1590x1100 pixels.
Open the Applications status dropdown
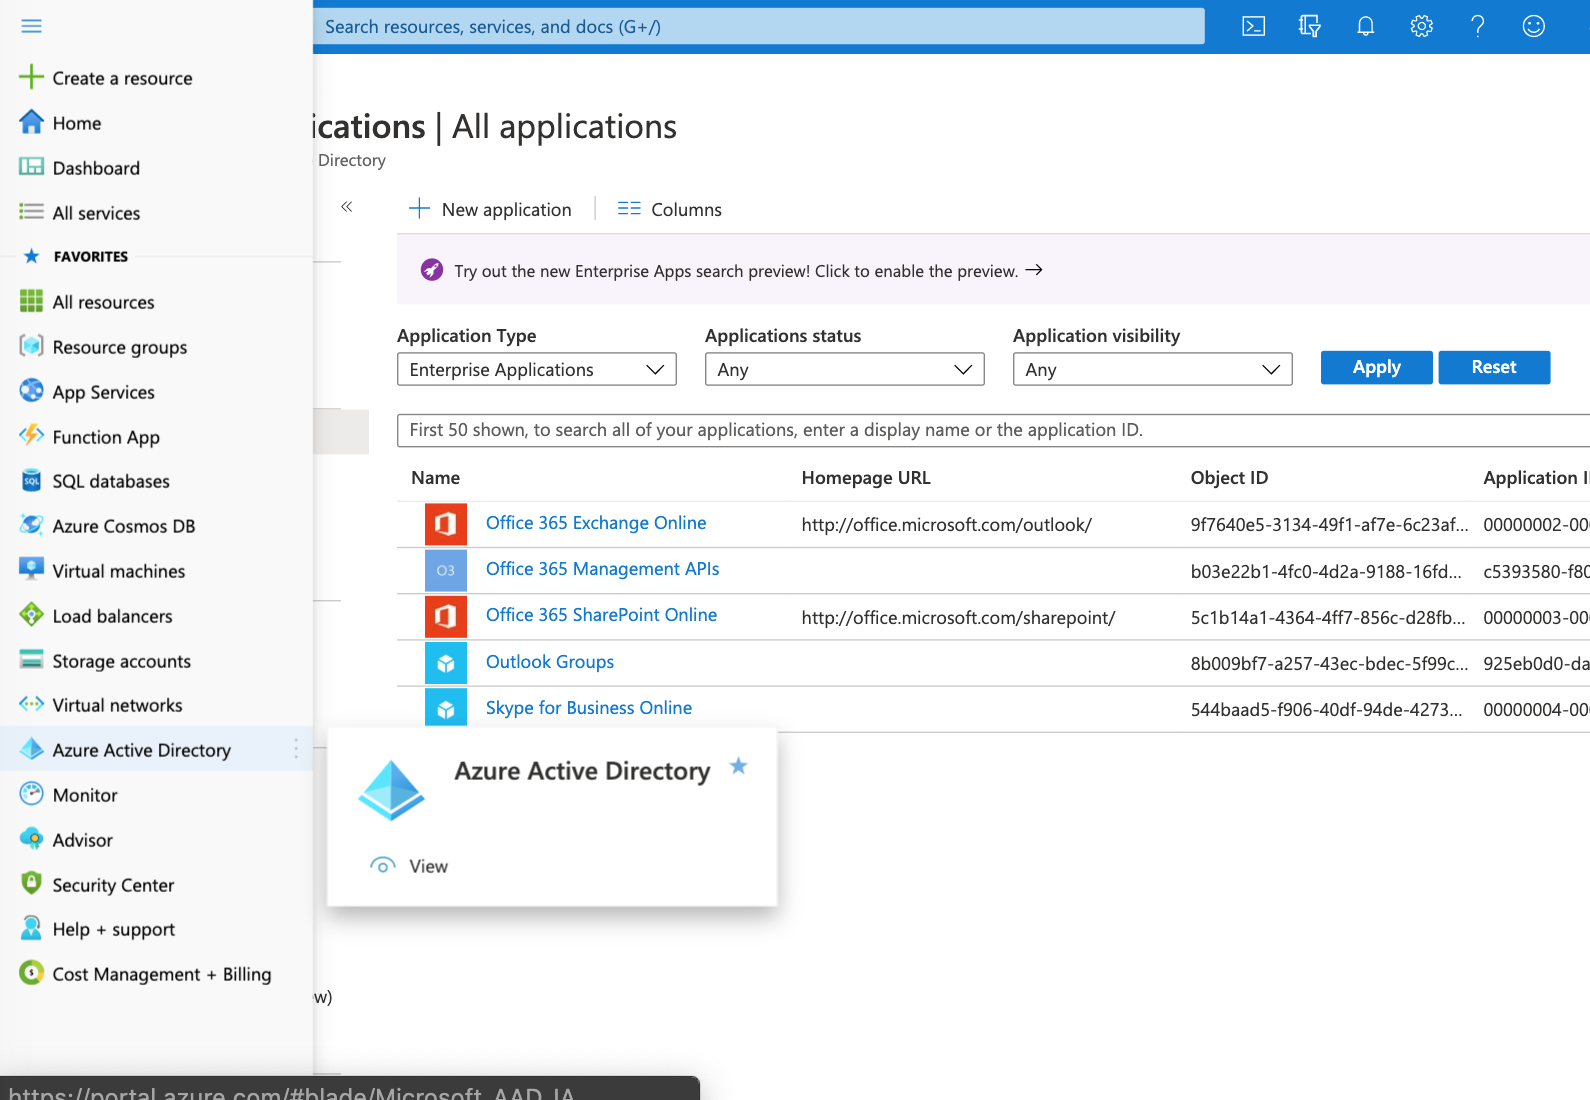844,370
